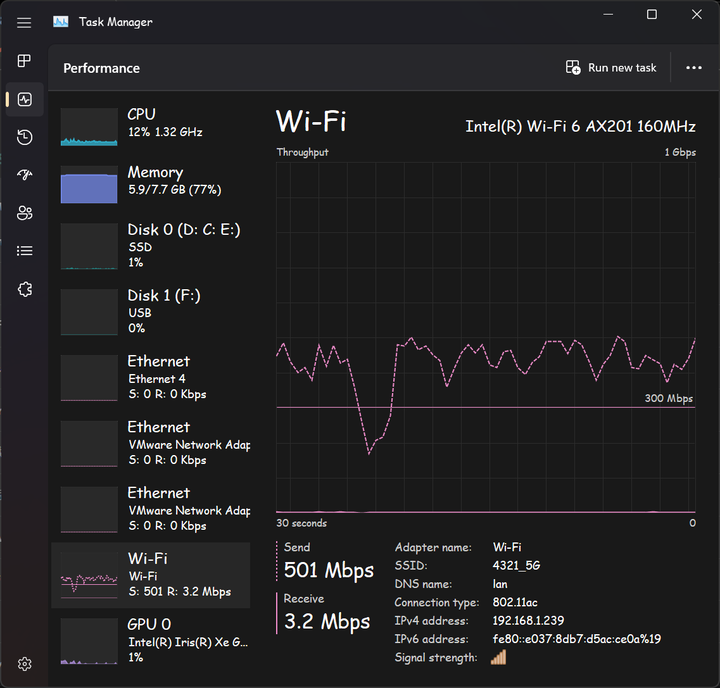720x688 pixels.
Task: Select the Performance page icon in sidebar
Action: (x=24, y=99)
